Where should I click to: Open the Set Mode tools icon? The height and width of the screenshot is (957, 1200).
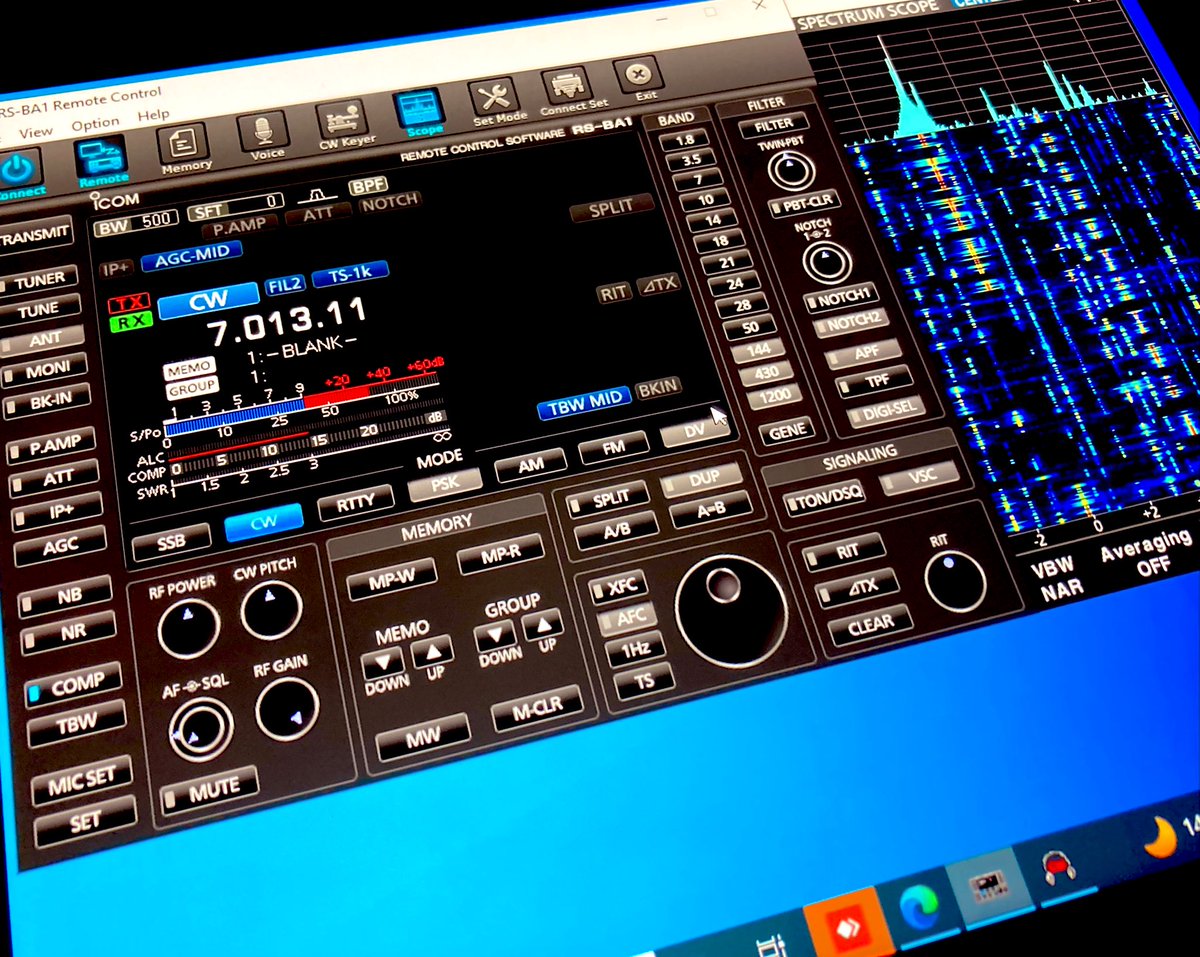[x=496, y=101]
